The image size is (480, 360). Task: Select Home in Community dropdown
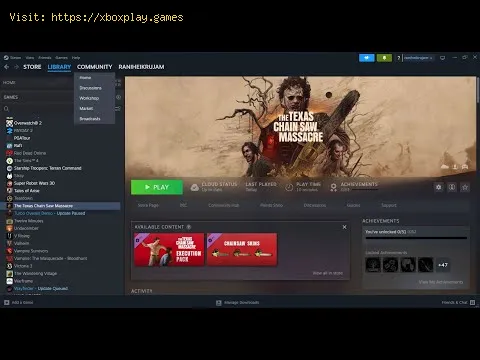click(85, 78)
